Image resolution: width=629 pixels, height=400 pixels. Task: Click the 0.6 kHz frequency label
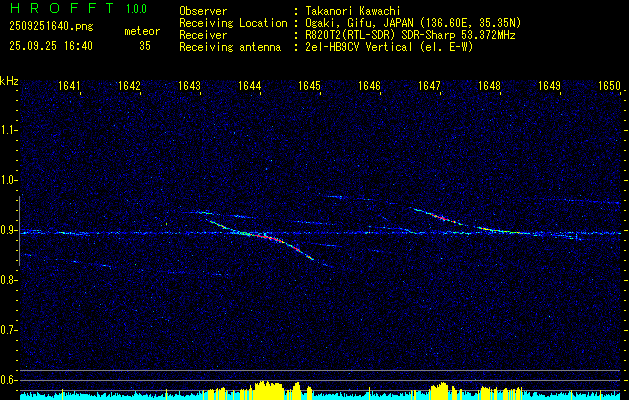click(8, 380)
